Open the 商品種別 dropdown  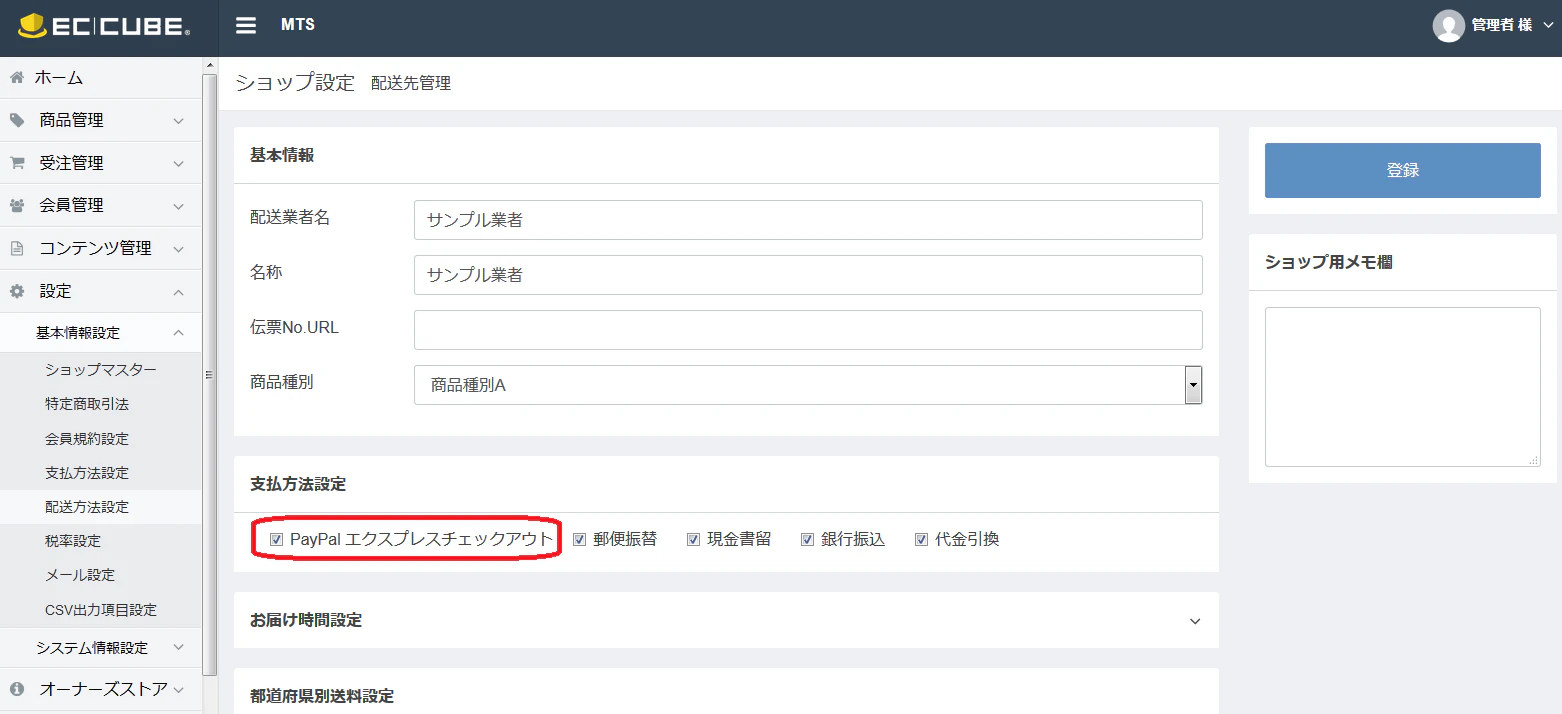808,385
